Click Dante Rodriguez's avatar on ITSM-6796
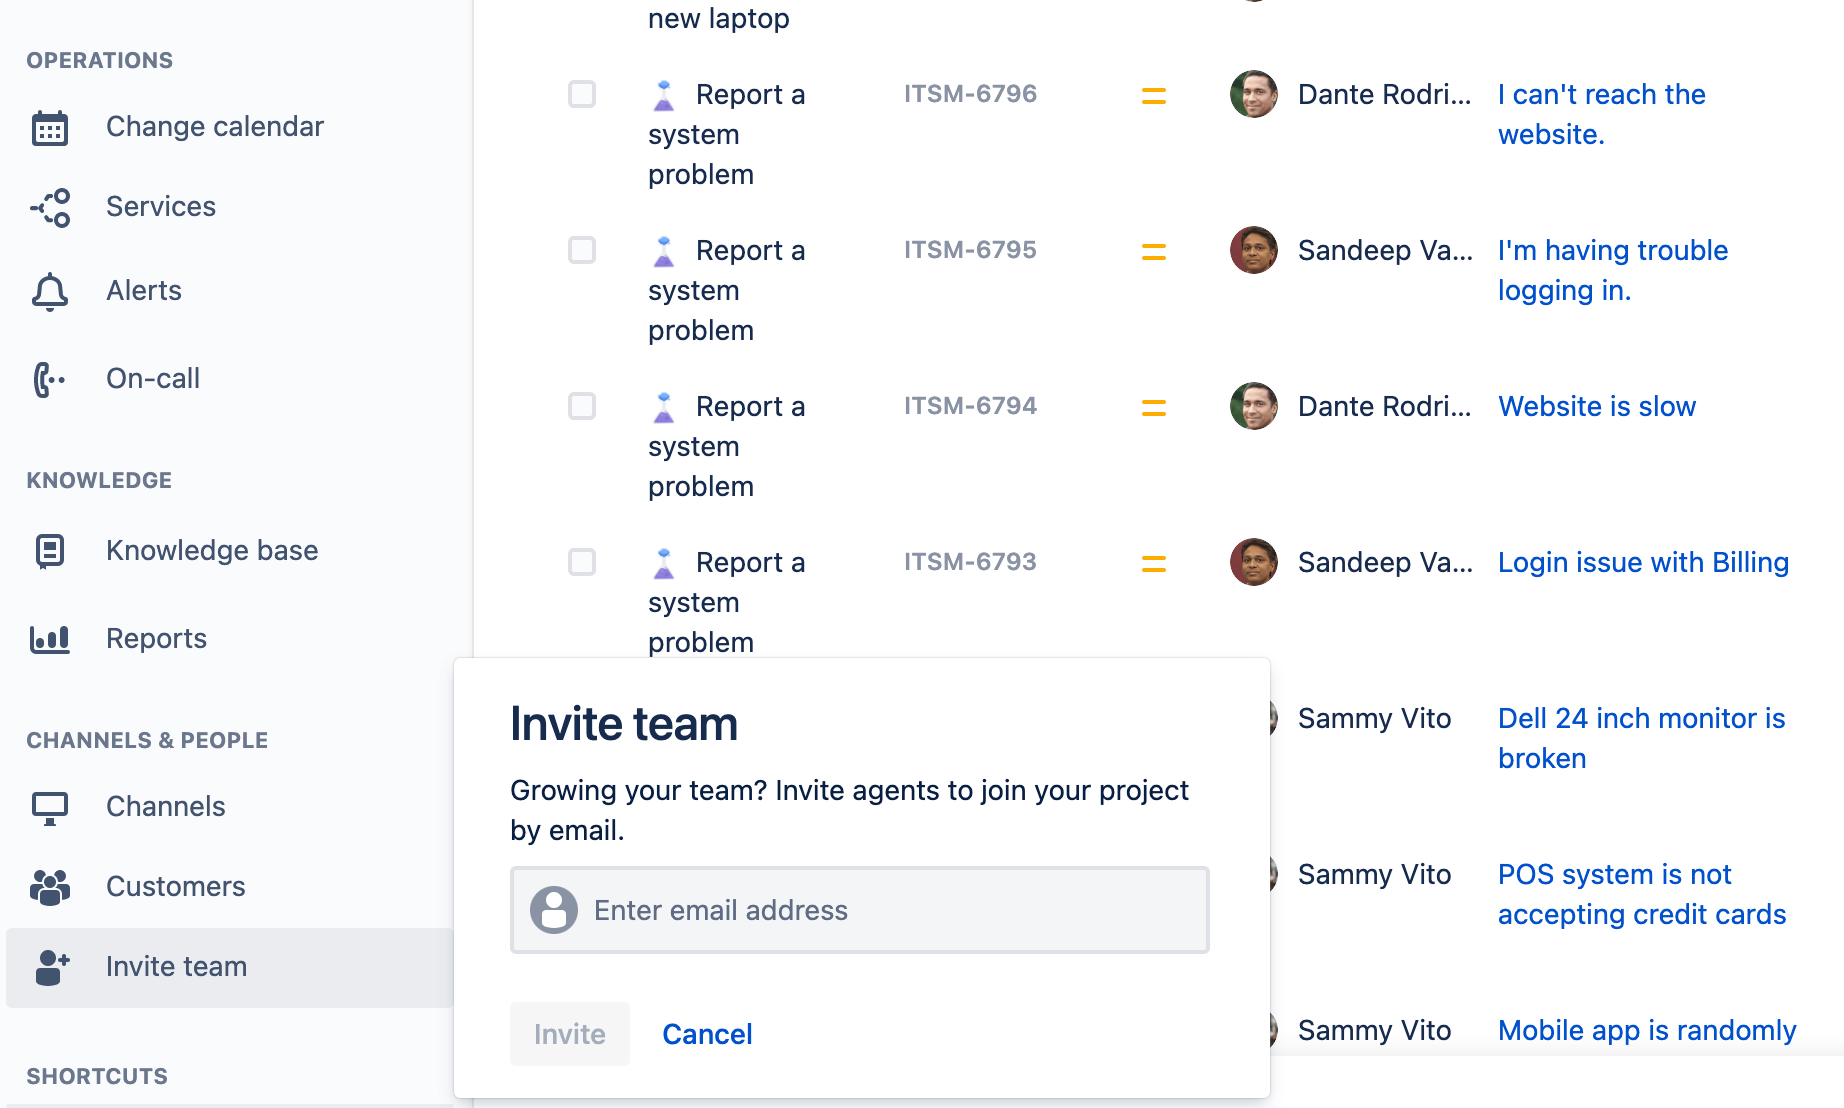 click(x=1253, y=94)
